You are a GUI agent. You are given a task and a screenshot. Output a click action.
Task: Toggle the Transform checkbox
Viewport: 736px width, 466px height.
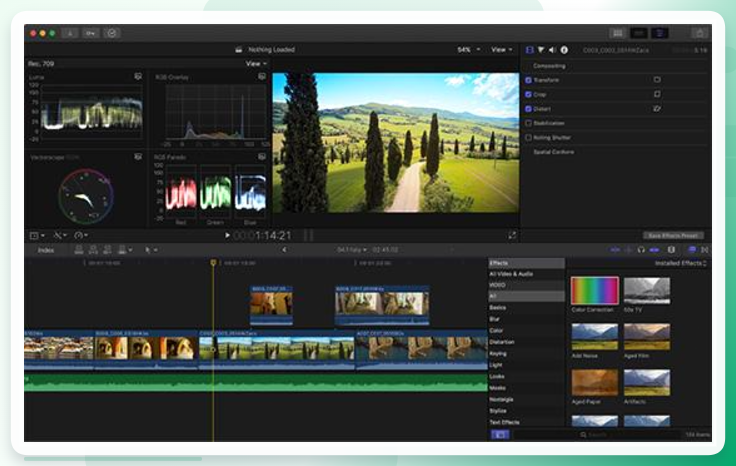coord(528,80)
